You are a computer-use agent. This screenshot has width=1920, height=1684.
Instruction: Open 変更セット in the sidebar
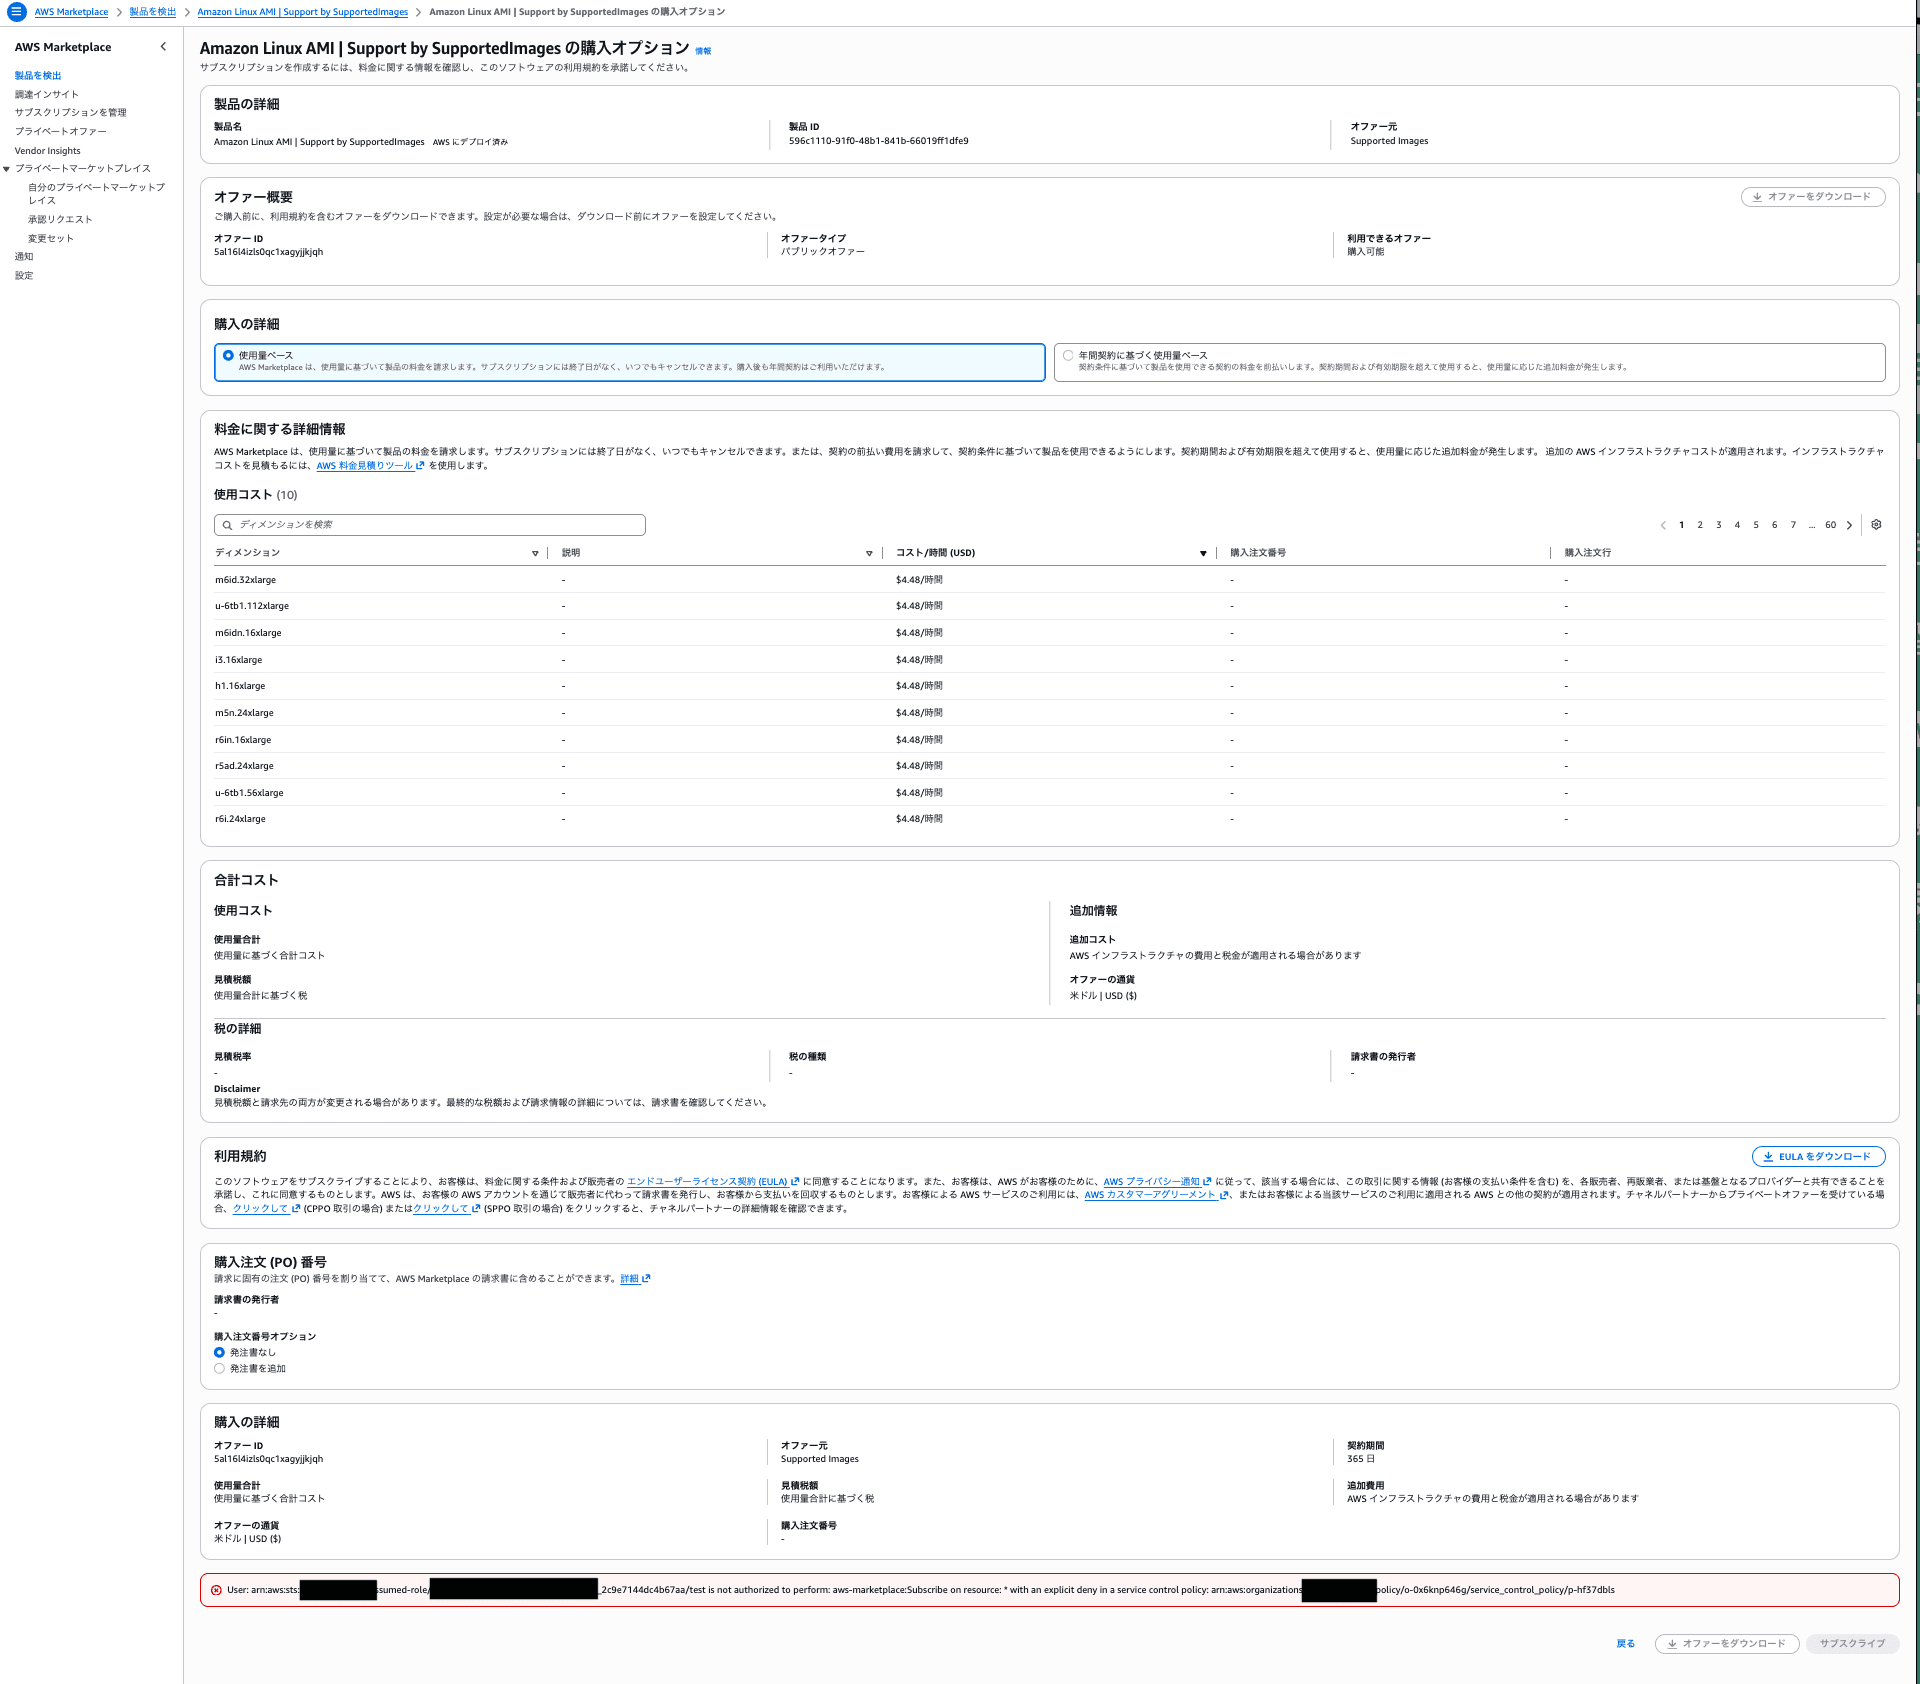(x=51, y=239)
